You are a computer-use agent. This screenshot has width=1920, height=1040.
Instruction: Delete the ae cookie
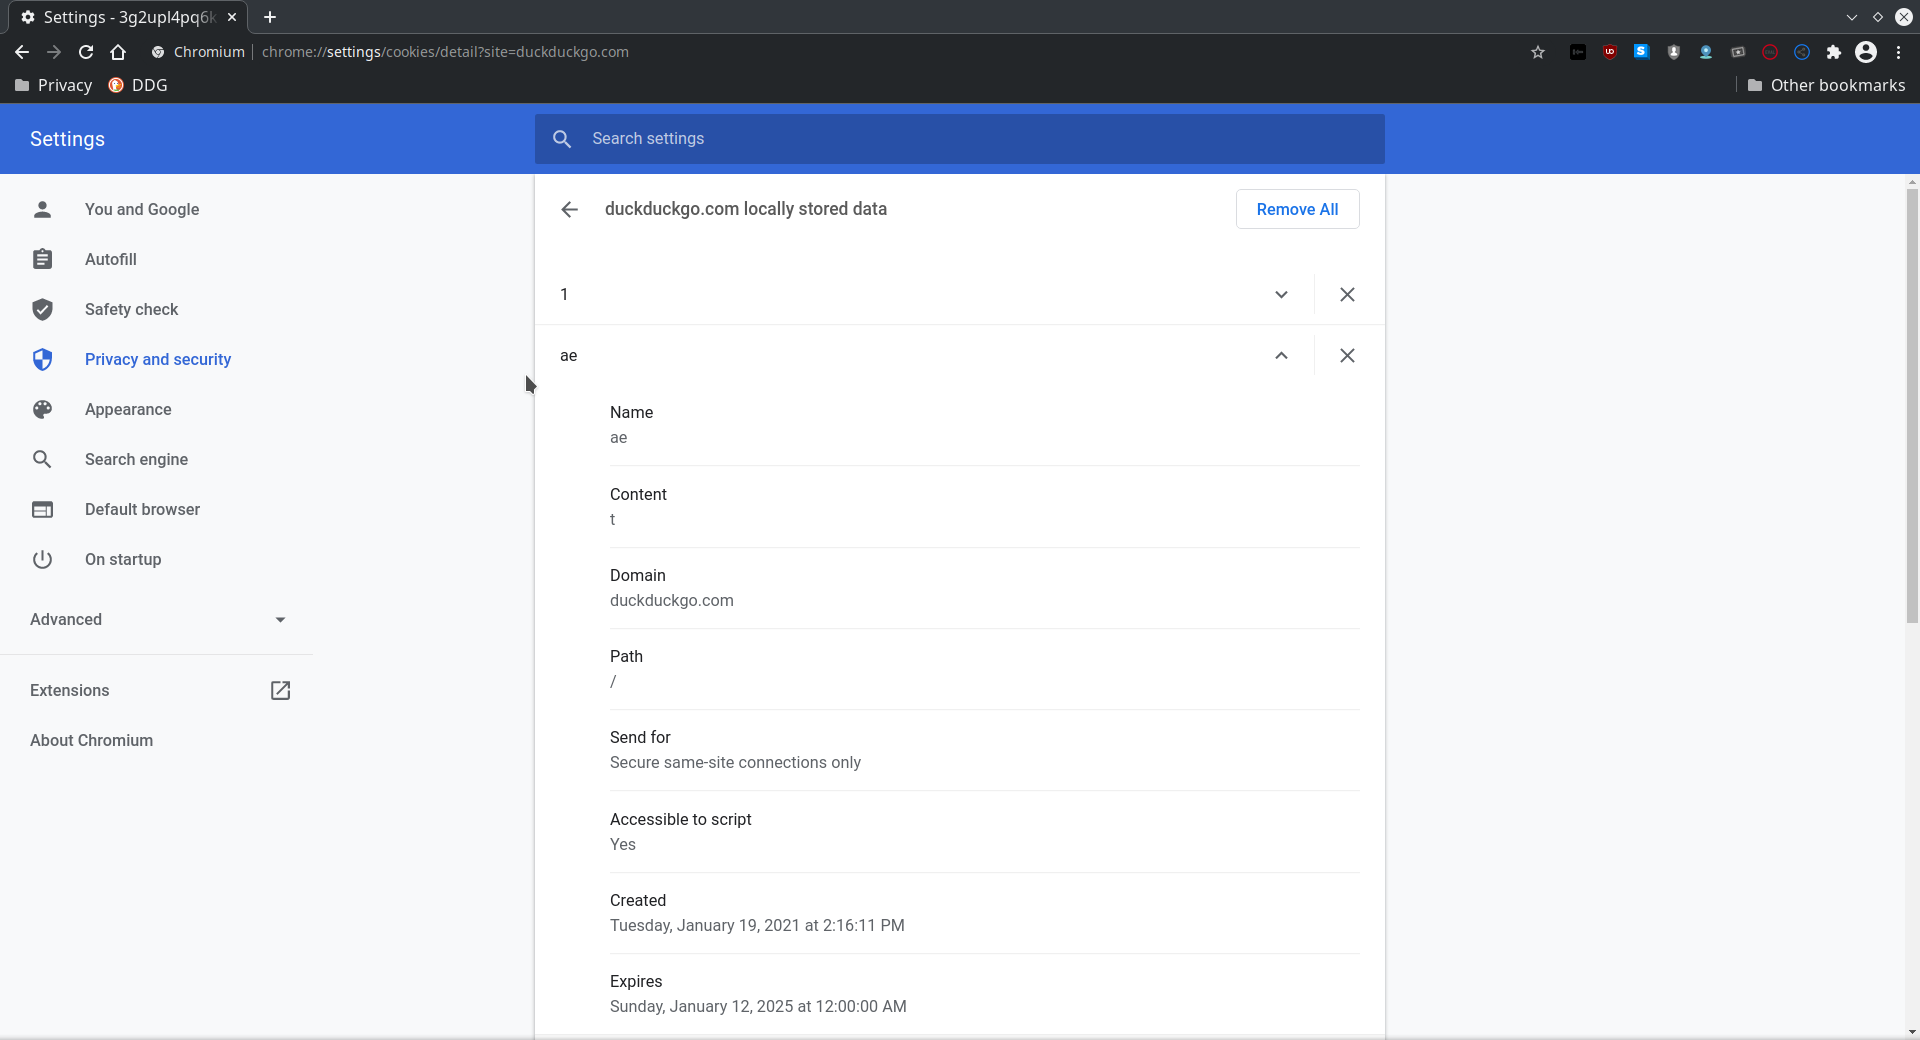(1347, 355)
